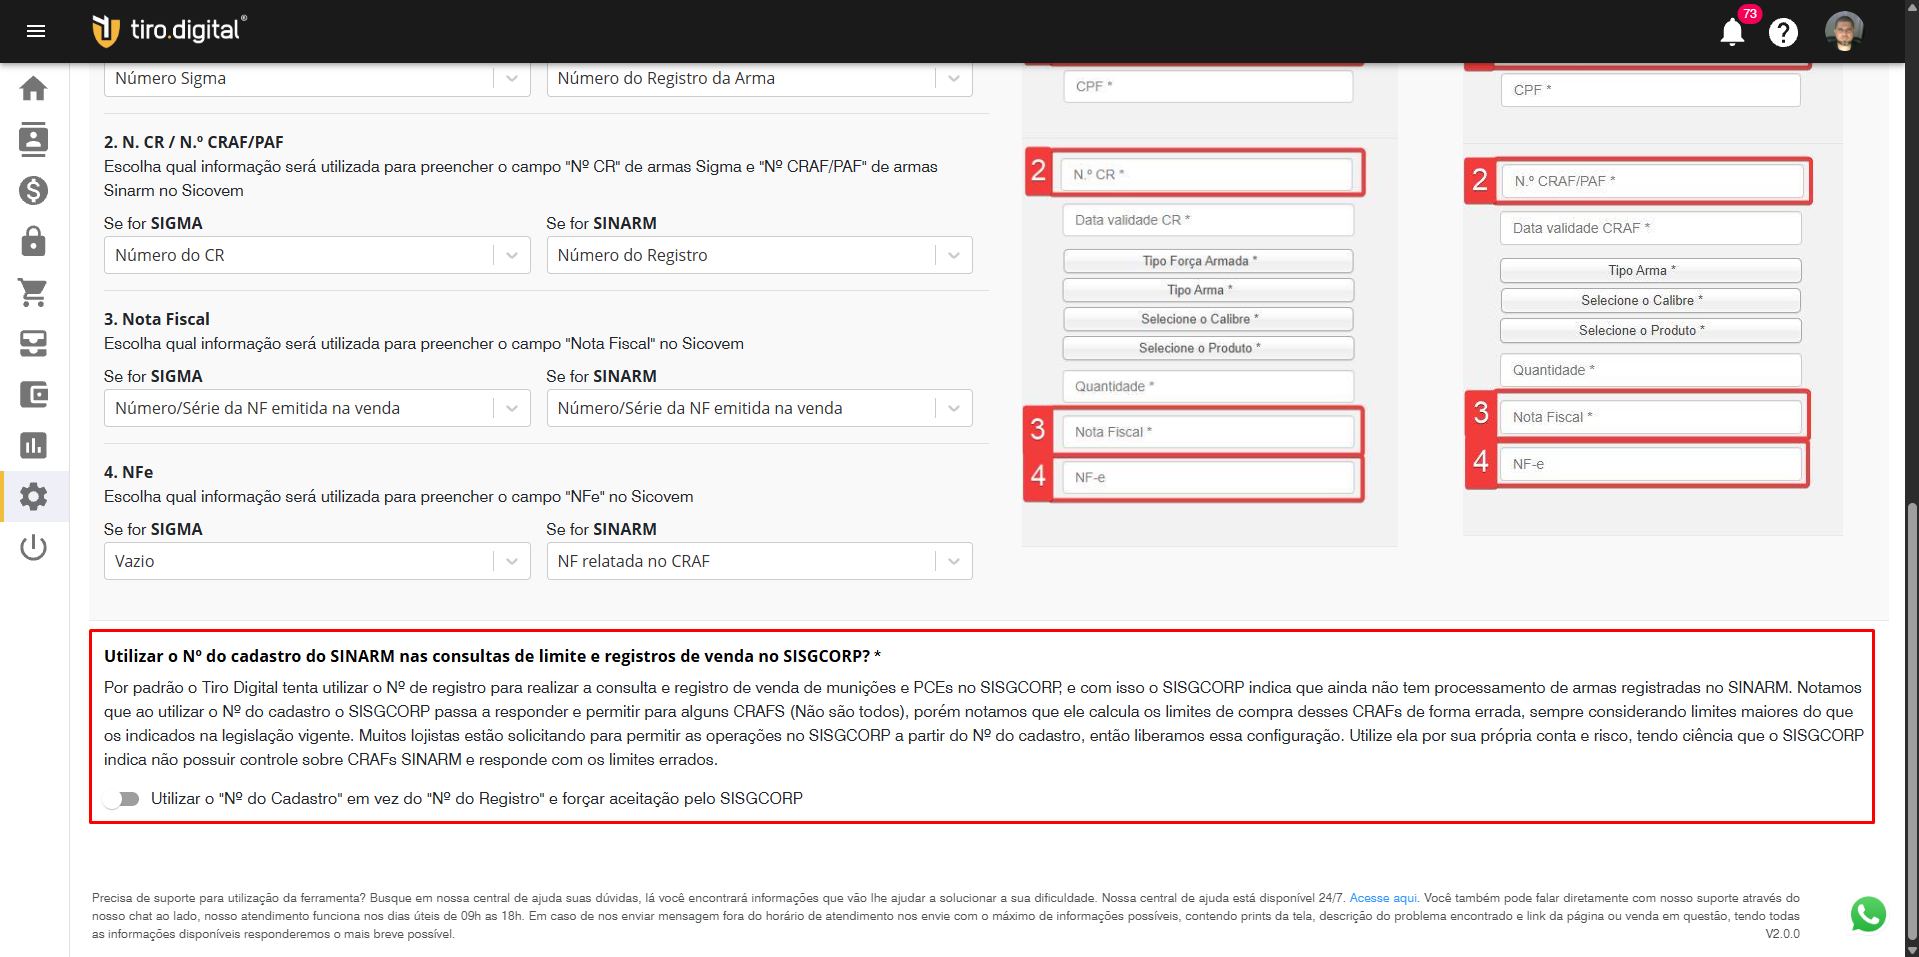The width and height of the screenshot is (1919, 957).
Task: Click the tiro.digital logo
Action: pyautogui.click(x=169, y=31)
